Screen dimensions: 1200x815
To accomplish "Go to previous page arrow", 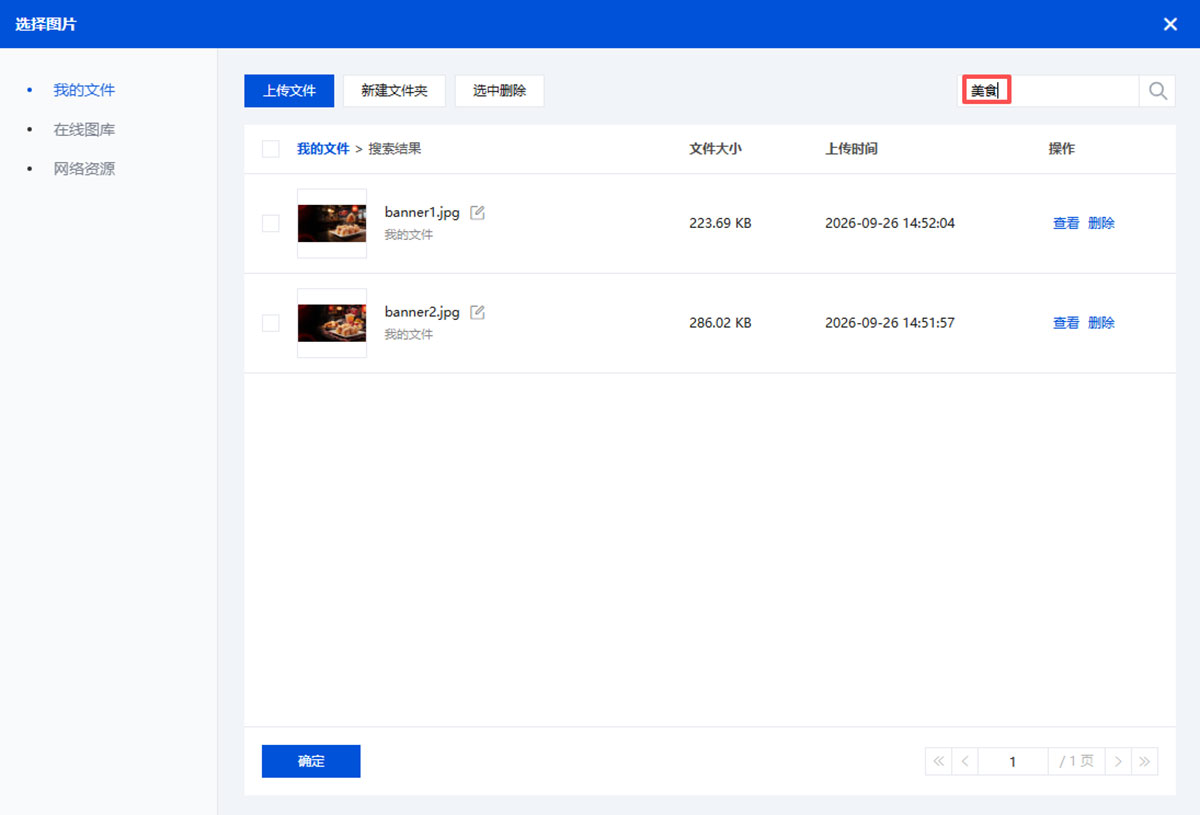I will coord(965,761).
